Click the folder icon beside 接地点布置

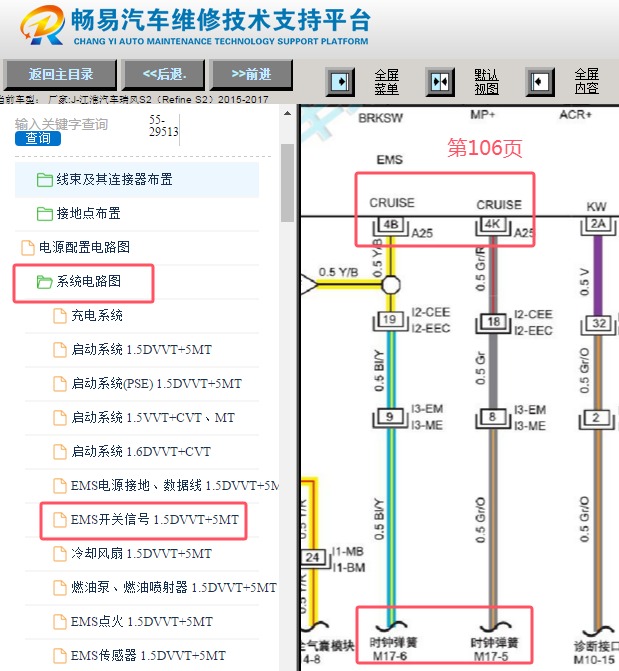tap(45, 214)
